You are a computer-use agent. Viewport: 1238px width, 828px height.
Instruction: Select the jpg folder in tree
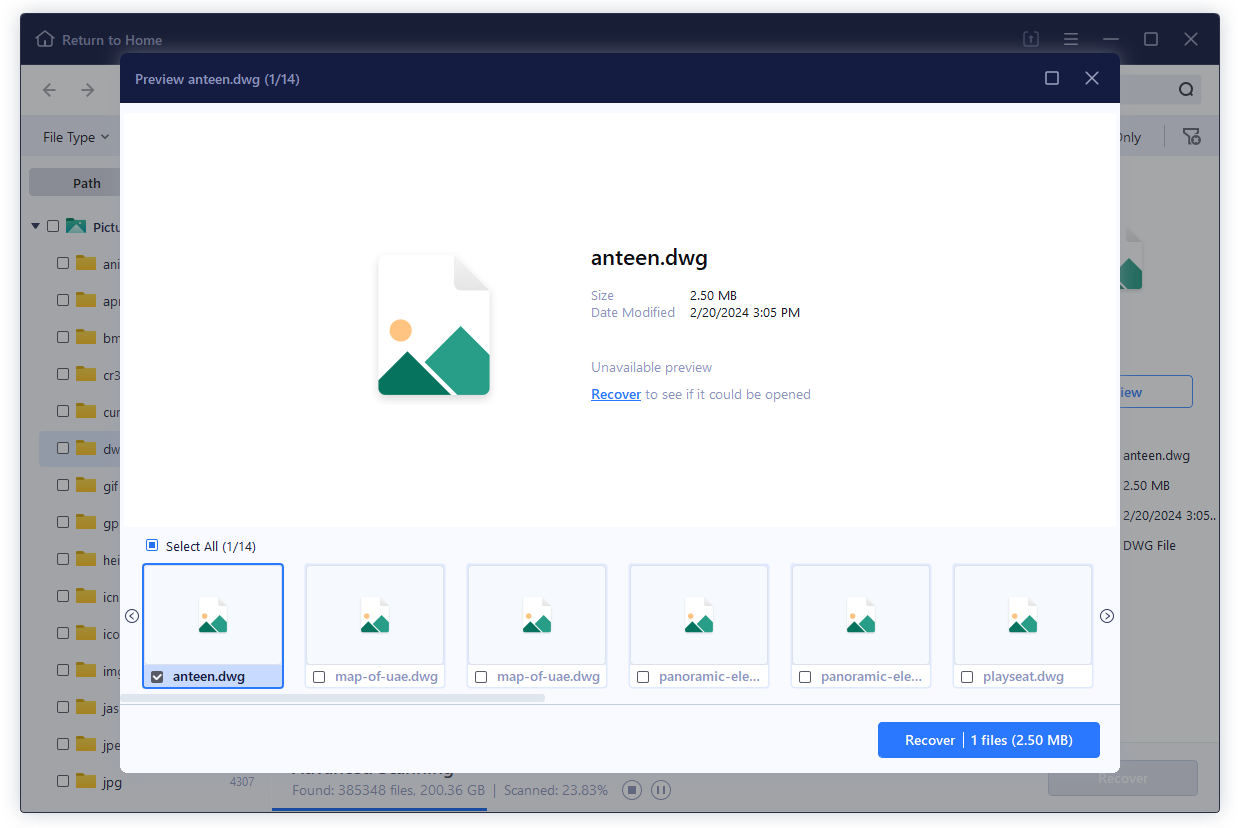pyautogui.click(x=111, y=782)
